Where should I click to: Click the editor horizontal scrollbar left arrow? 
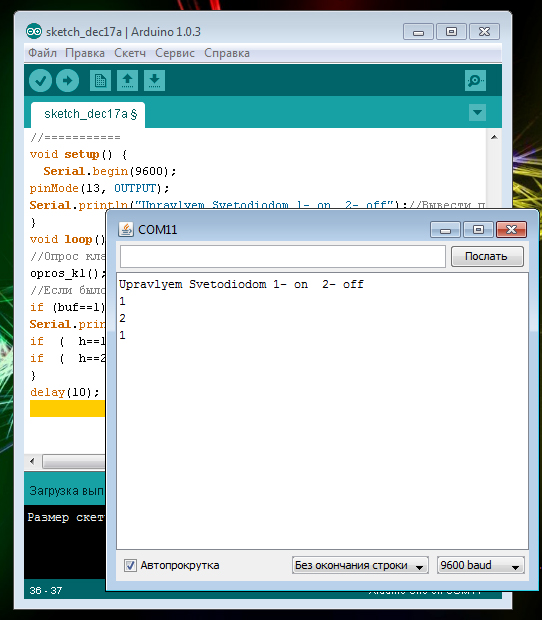(x=32, y=461)
